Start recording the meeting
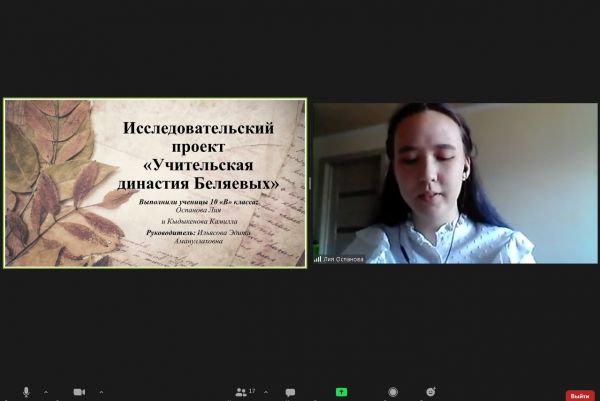The height and width of the screenshot is (401, 600). (x=393, y=391)
